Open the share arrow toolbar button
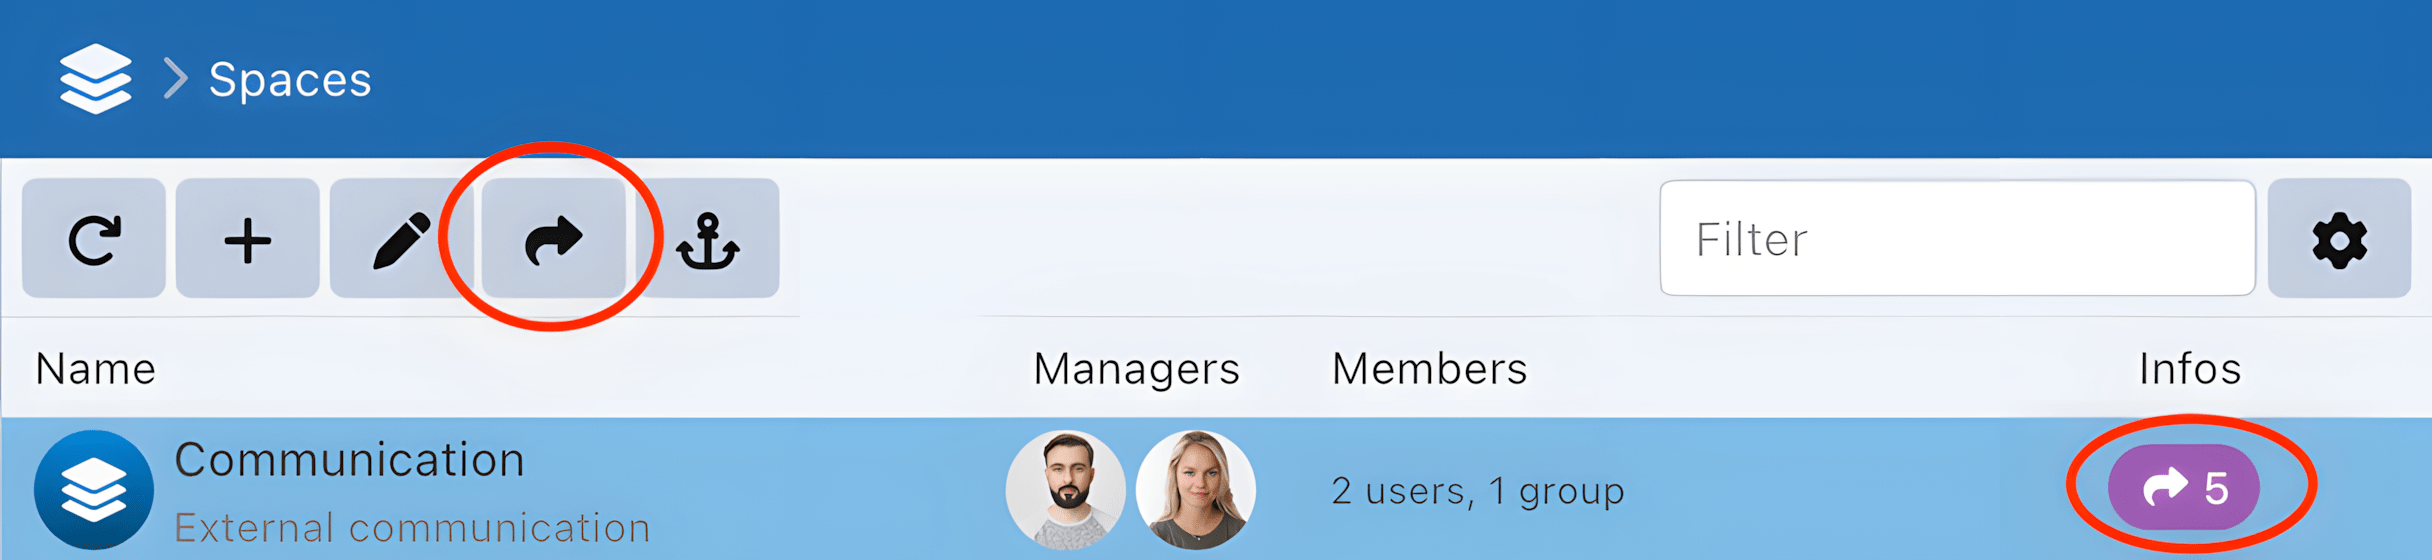2432x560 pixels. point(554,238)
